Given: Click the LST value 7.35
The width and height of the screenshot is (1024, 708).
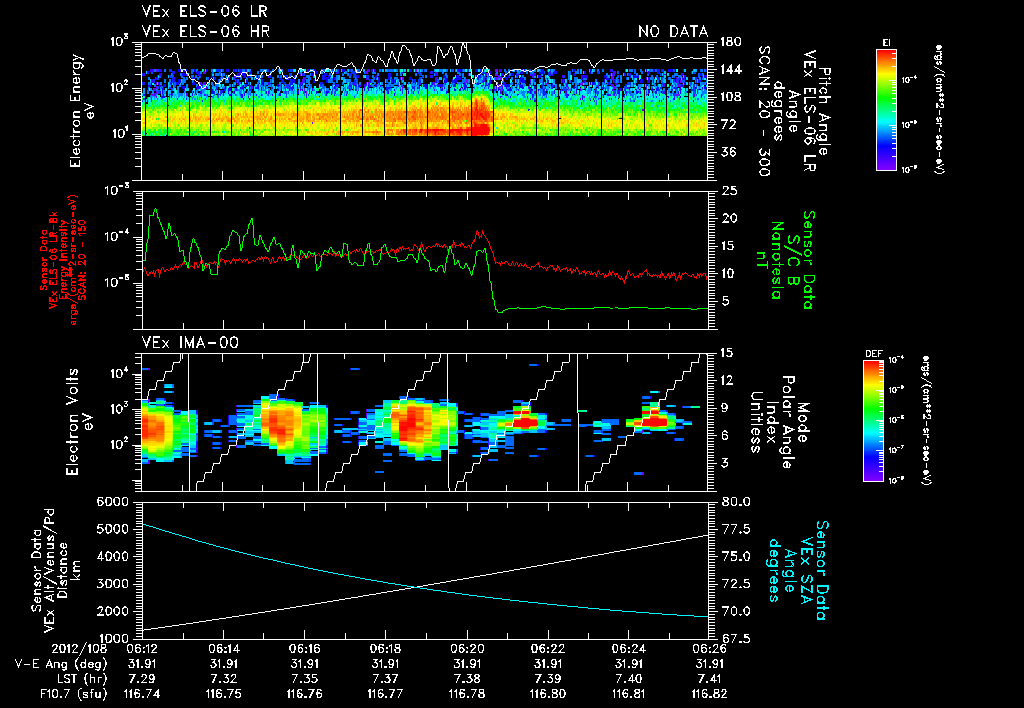Looking at the screenshot, I should coord(304,679).
